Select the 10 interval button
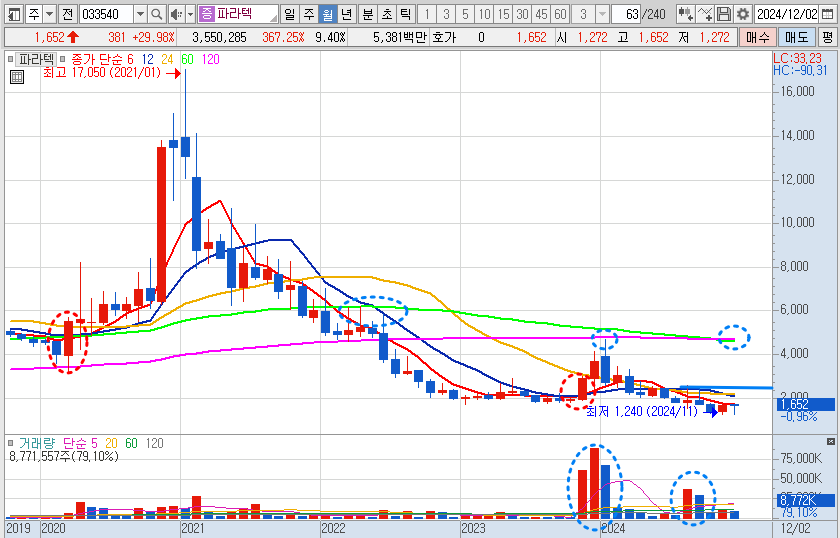840x538 pixels. 484,14
